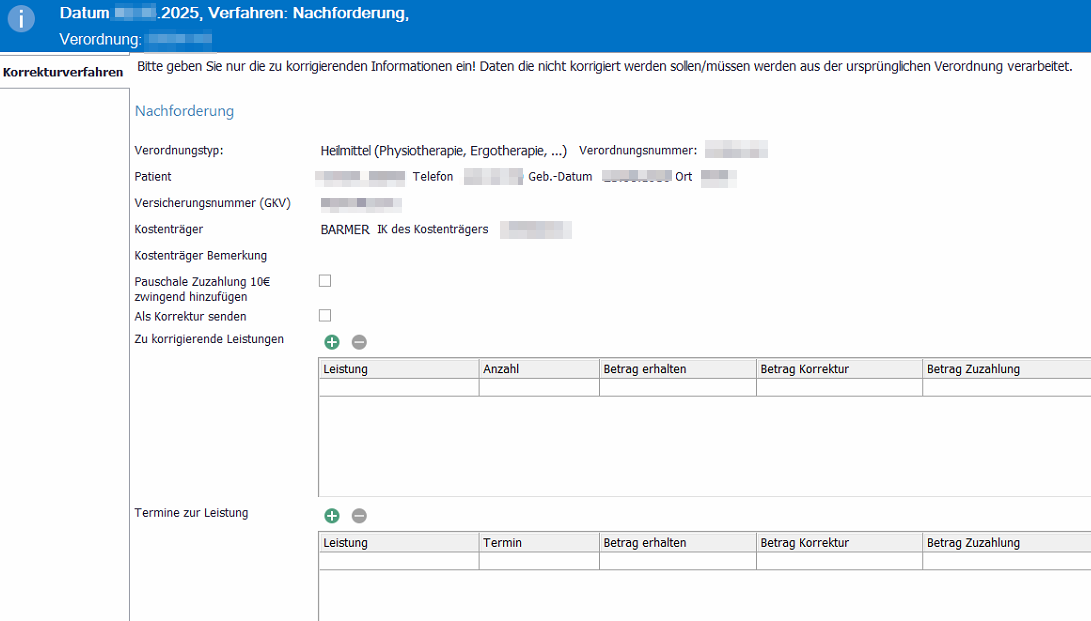Click empty Betrag Zuzahlung cell in corrections table

click(x=1007, y=387)
